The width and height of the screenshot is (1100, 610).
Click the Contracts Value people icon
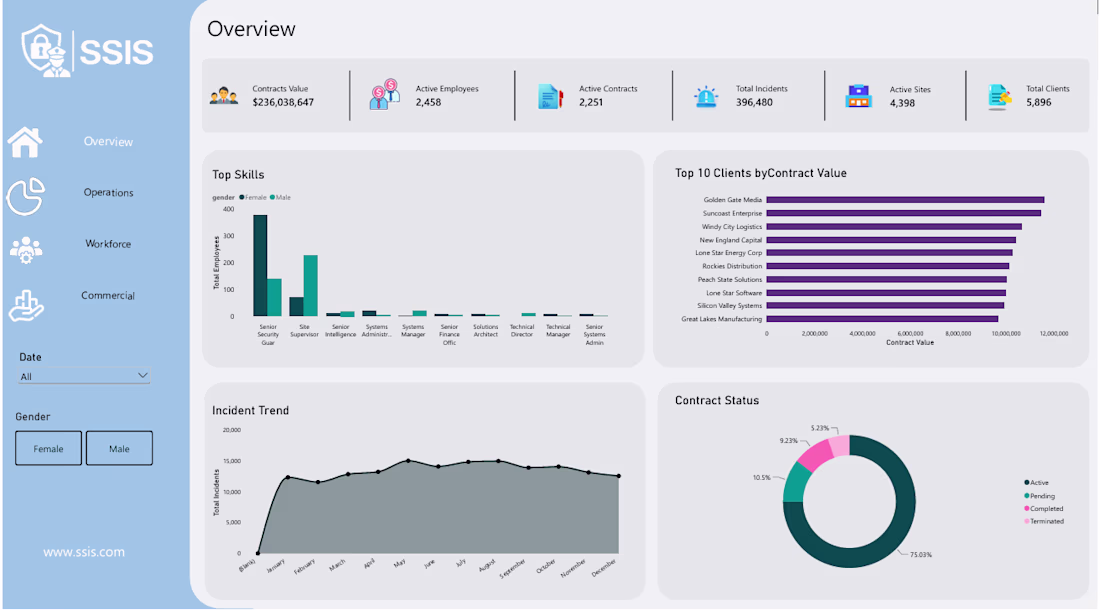224,96
